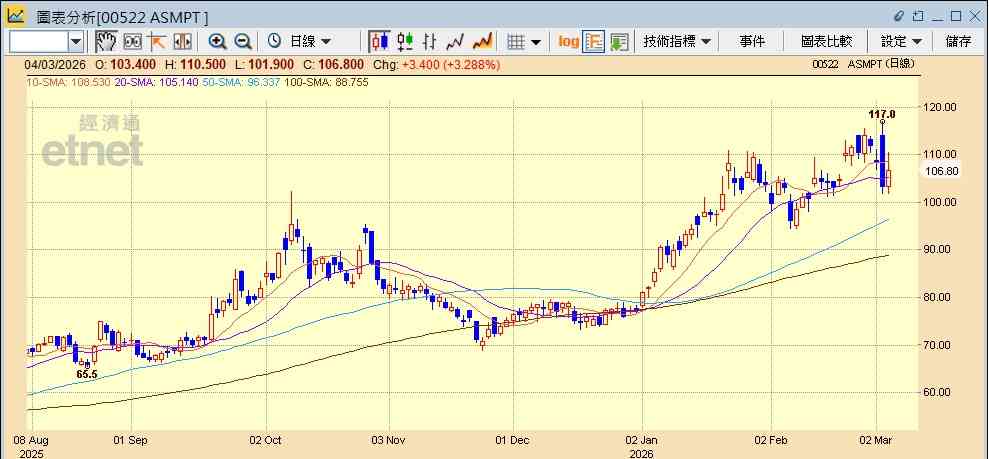This screenshot has width=989, height=459.
Task: Expand the grid options dropdown arrow
Action: point(535,42)
